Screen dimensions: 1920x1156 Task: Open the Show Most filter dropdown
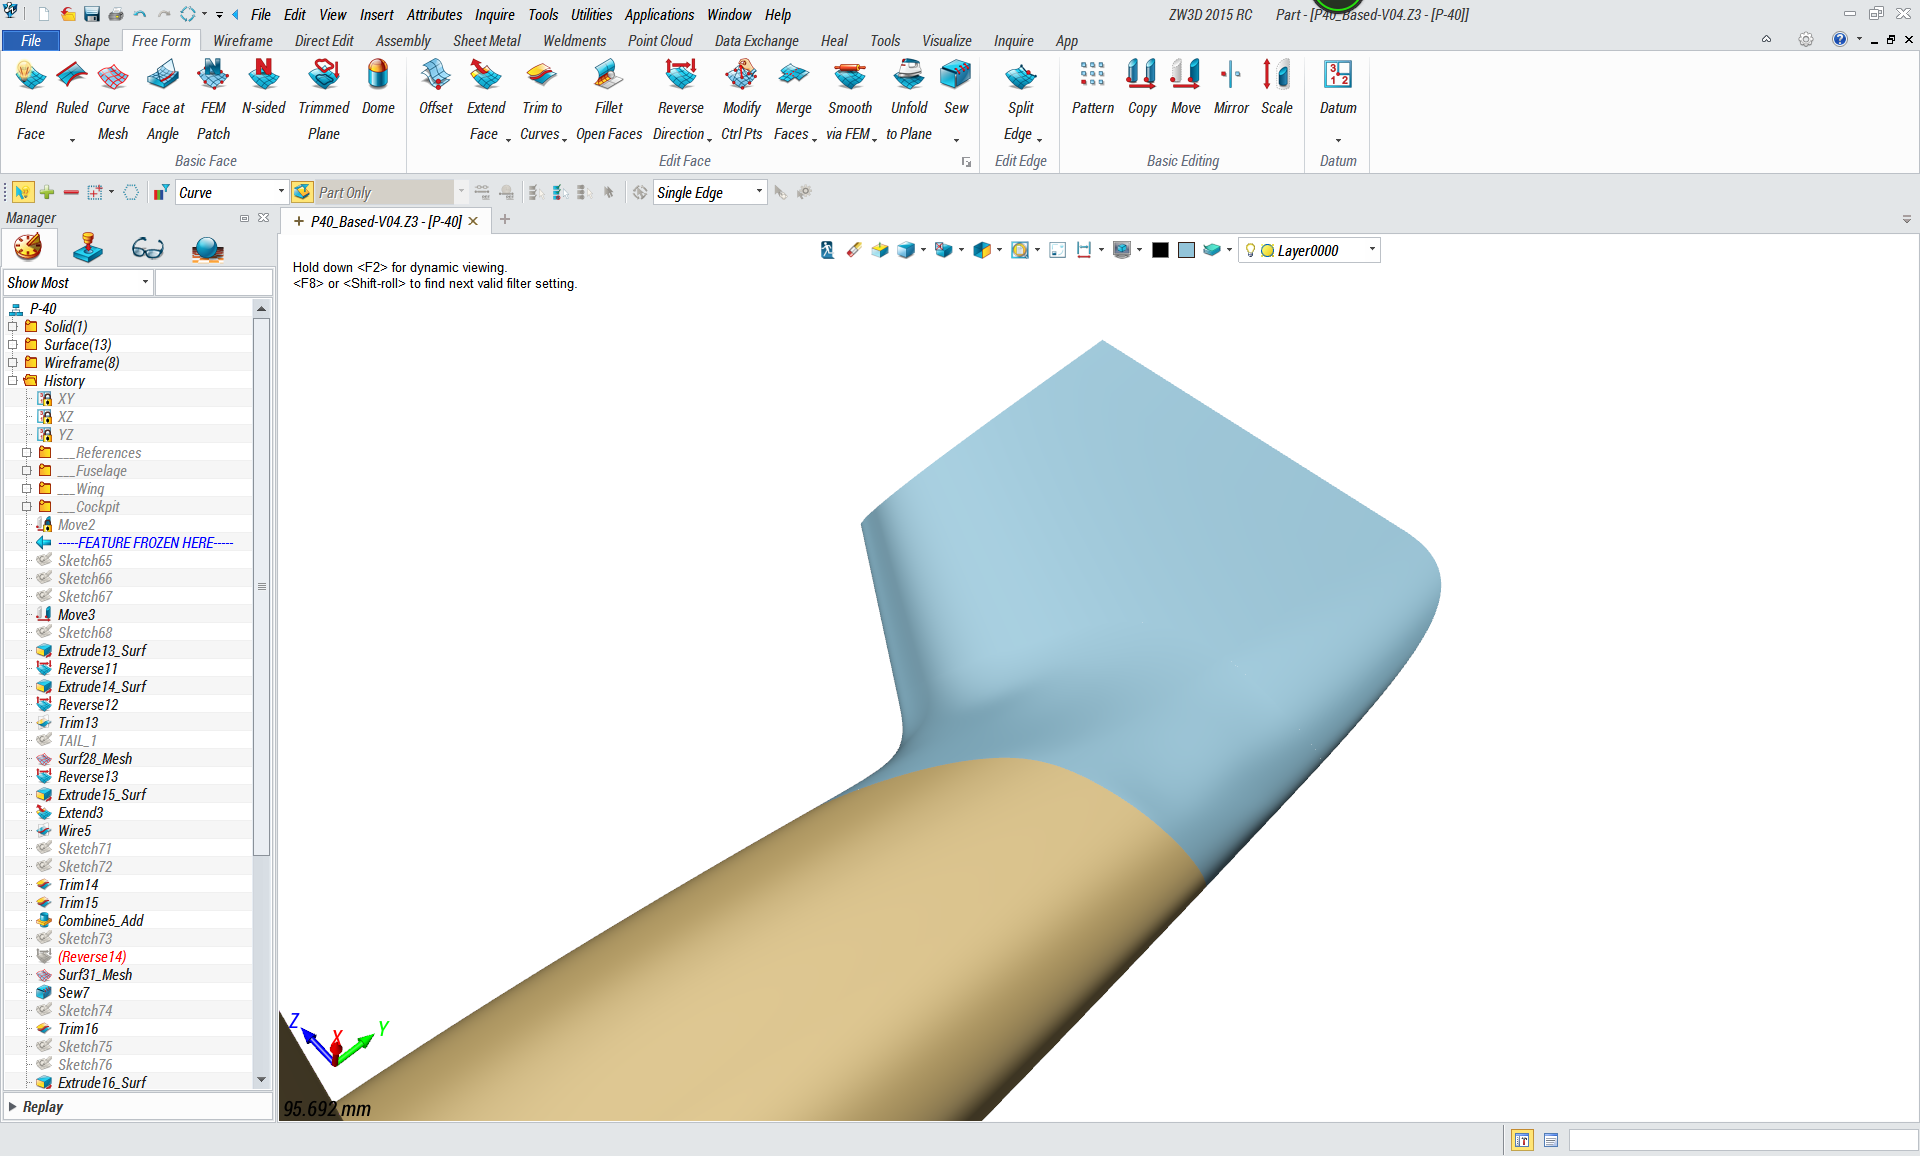click(145, 283)
